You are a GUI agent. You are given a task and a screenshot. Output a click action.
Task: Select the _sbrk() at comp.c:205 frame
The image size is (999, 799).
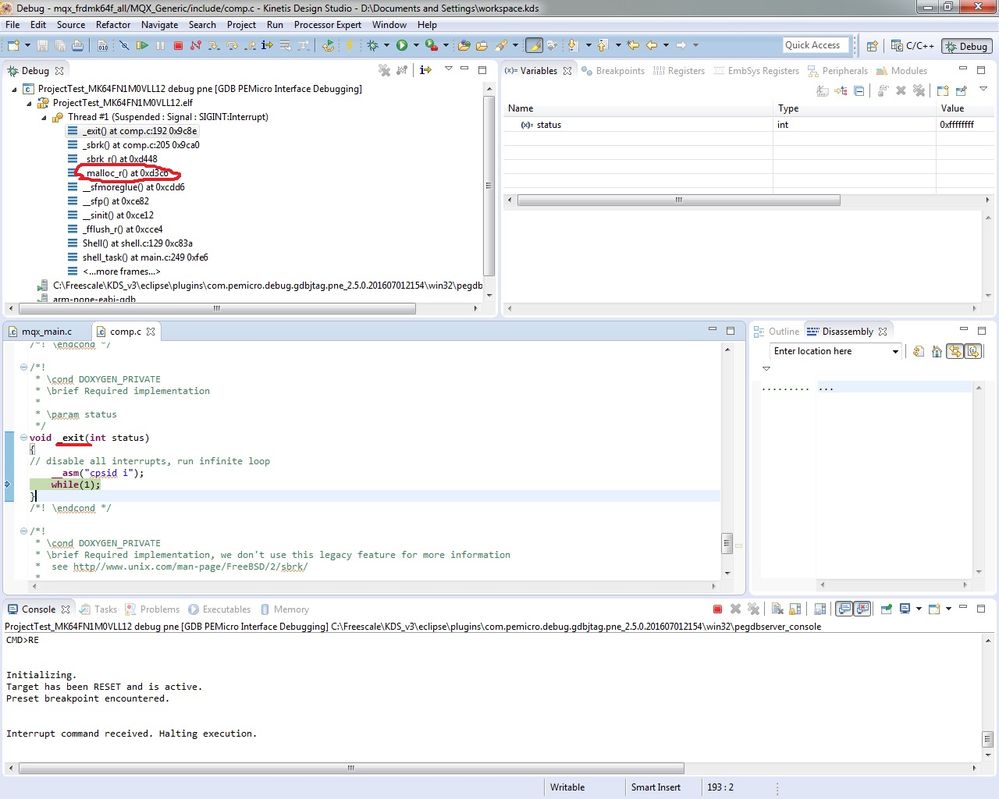[x=140, y=145]
